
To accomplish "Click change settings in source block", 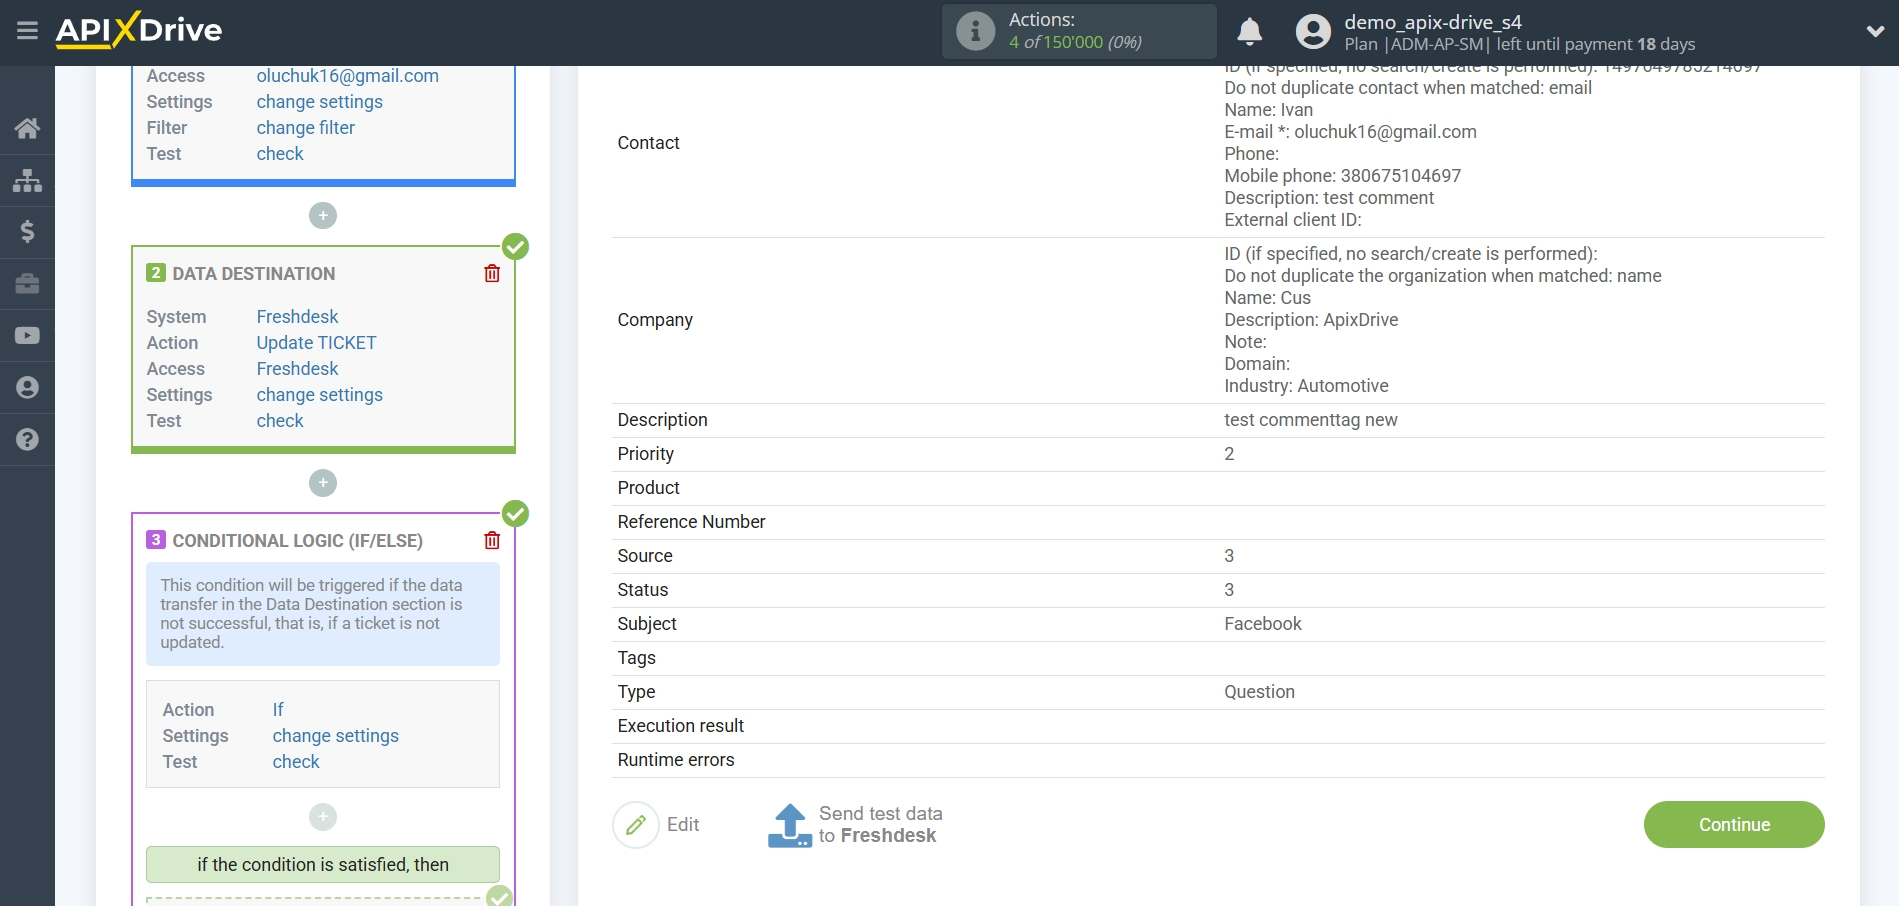I will (x=319, y=102).
